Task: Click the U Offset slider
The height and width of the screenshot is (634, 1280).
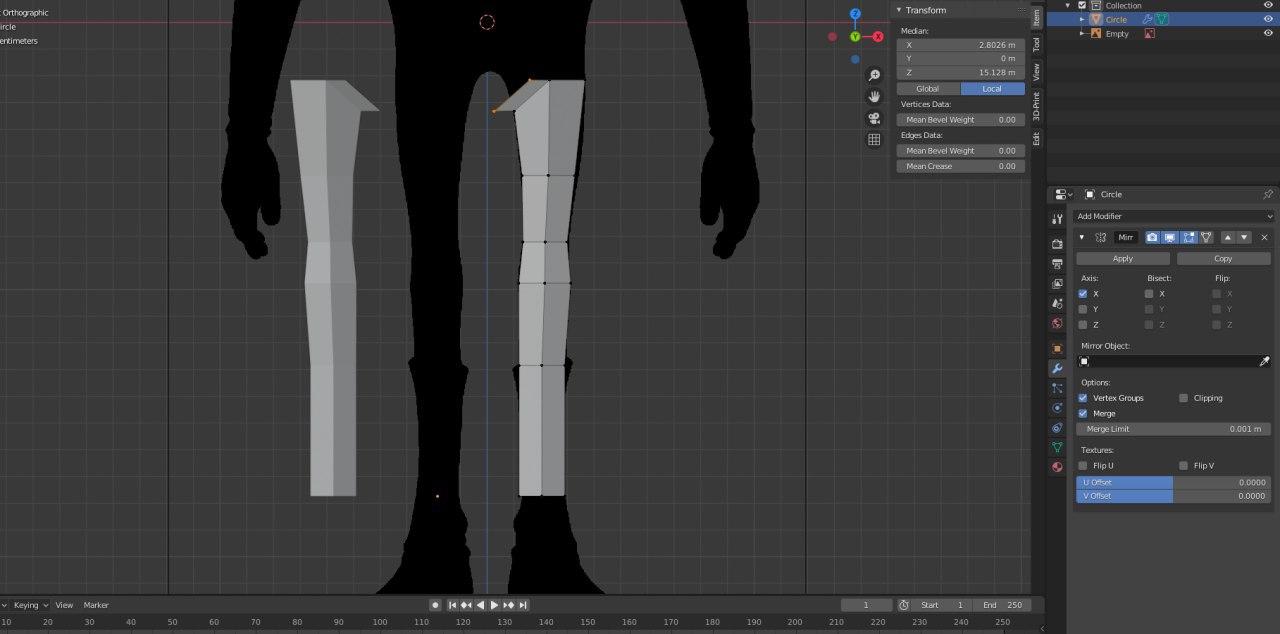Action: coord(1173,482)
